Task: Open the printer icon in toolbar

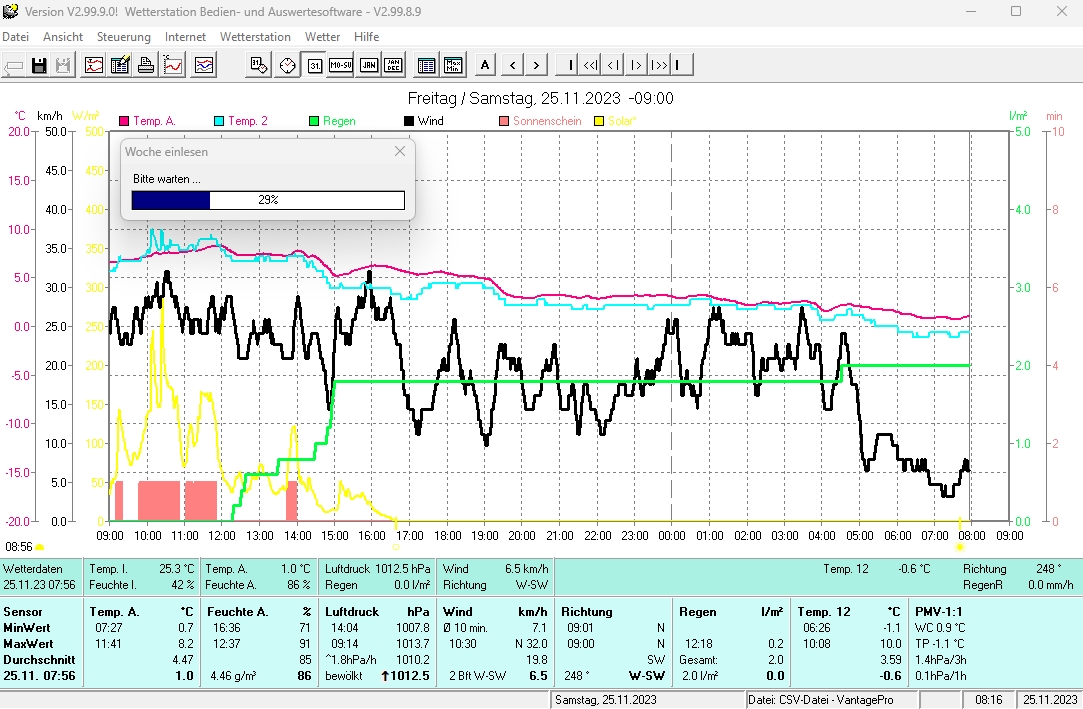Action: coord(146,66)
